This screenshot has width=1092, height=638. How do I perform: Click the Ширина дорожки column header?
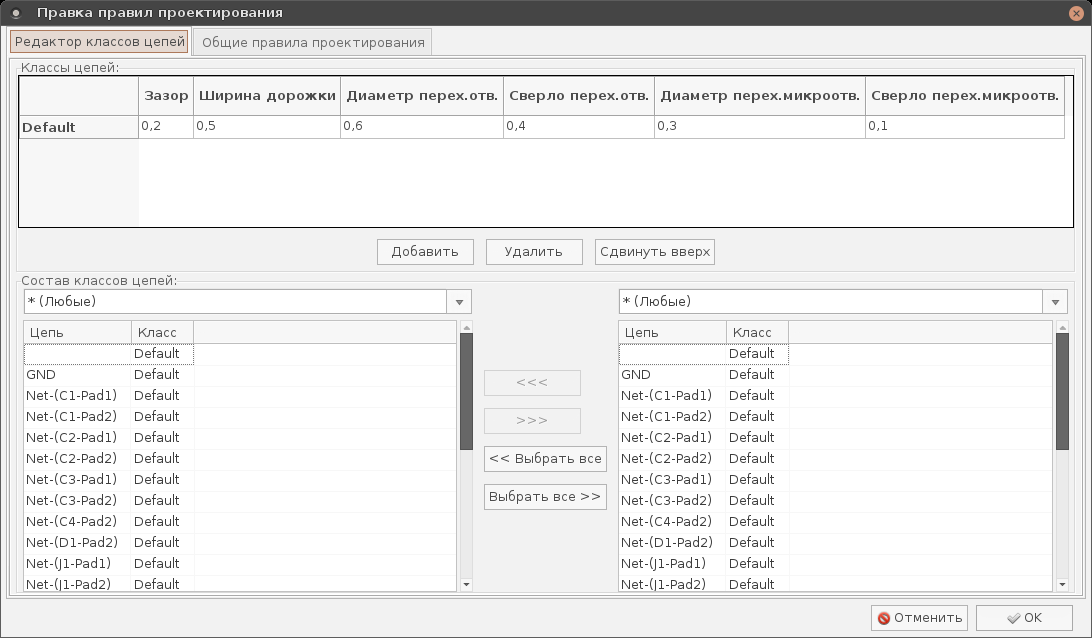pos(267,96)
